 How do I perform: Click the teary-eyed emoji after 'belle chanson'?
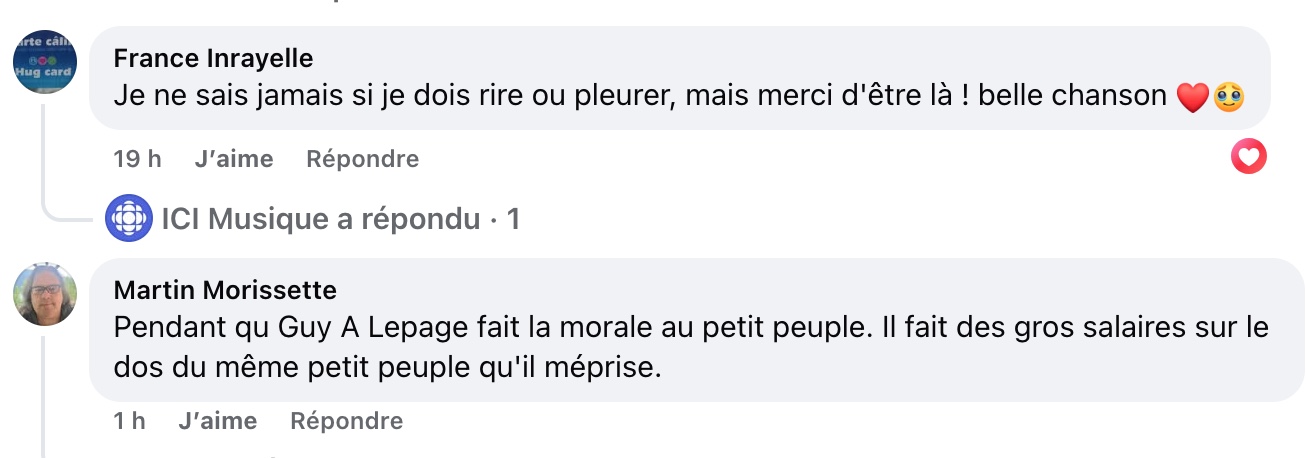(x=1228, y=97)
